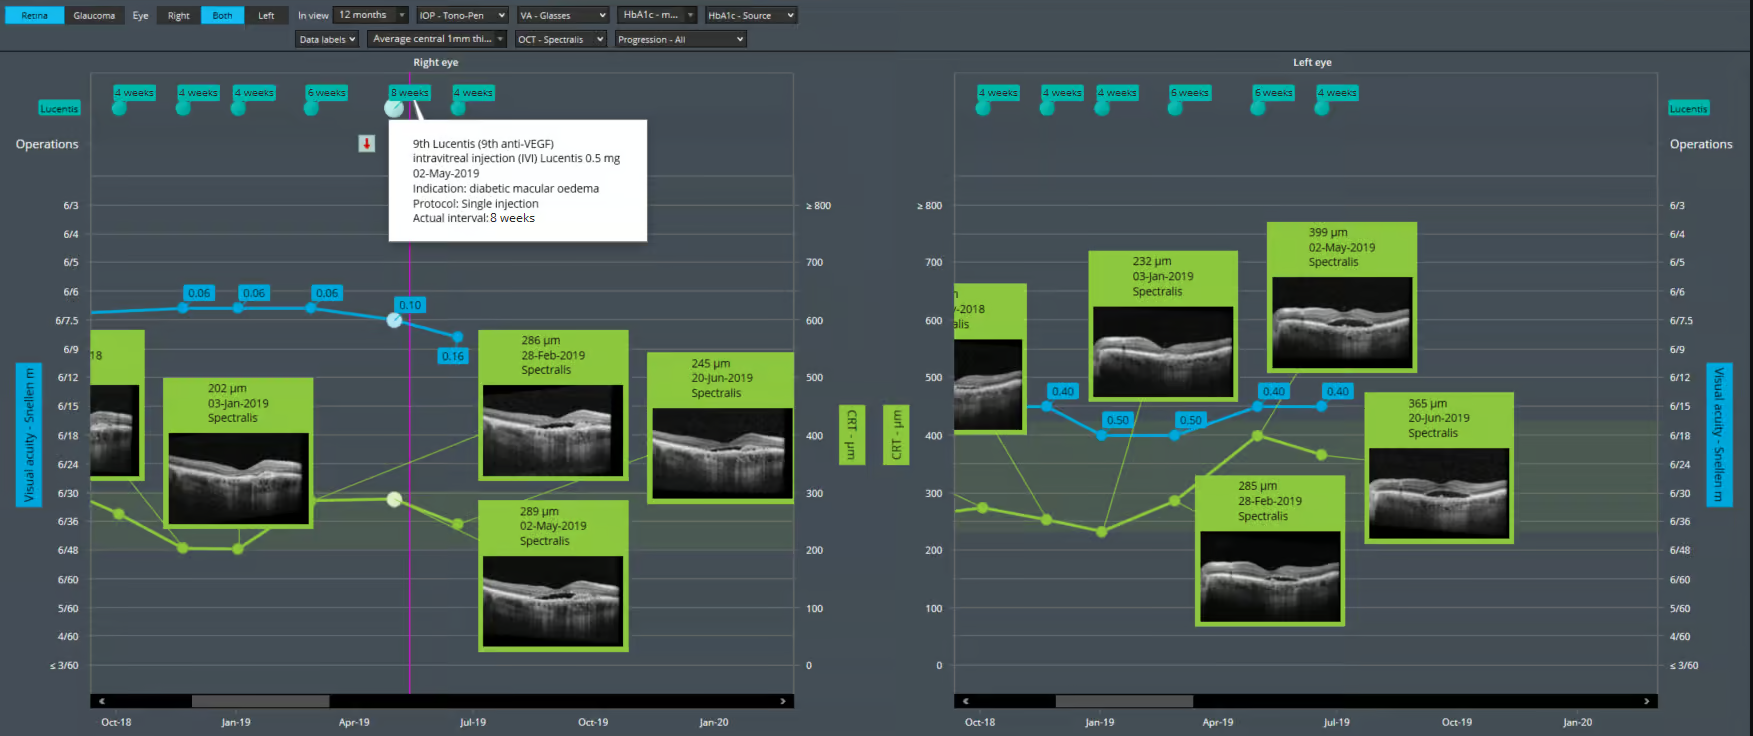Image resolution: width=1753 pixels, height=736 pixels.
Task: Click right eye 289 µm CRT data point
Action: coord(394,499)
